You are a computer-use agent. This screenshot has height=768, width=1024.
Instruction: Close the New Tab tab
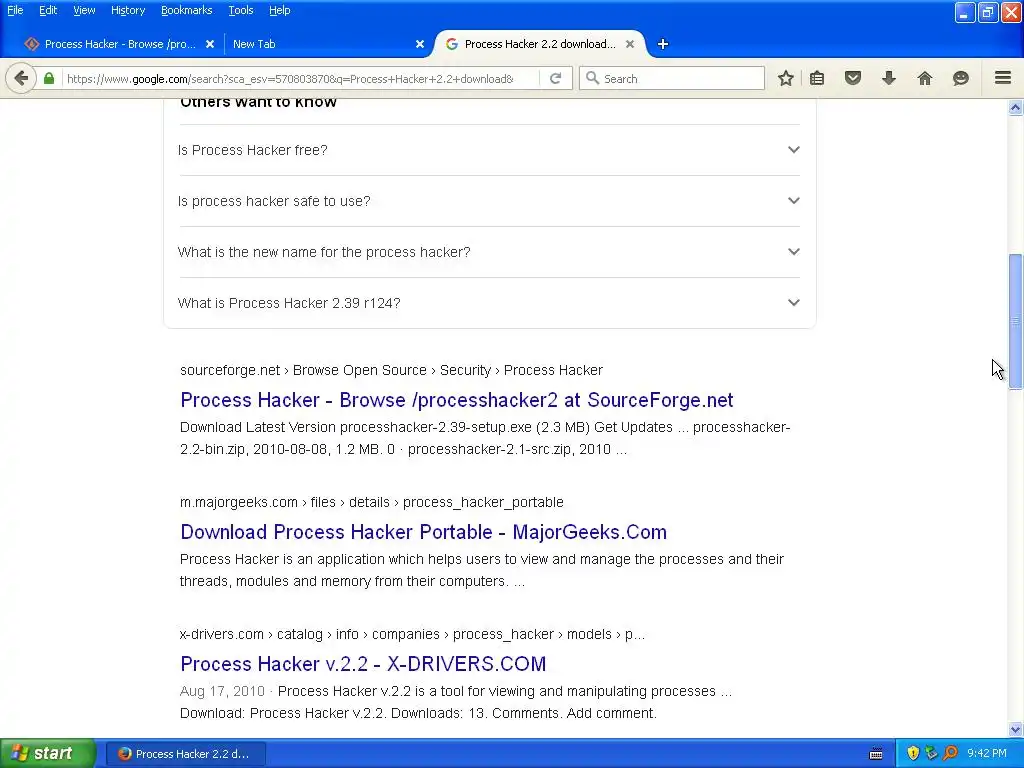tap(420, 44)
